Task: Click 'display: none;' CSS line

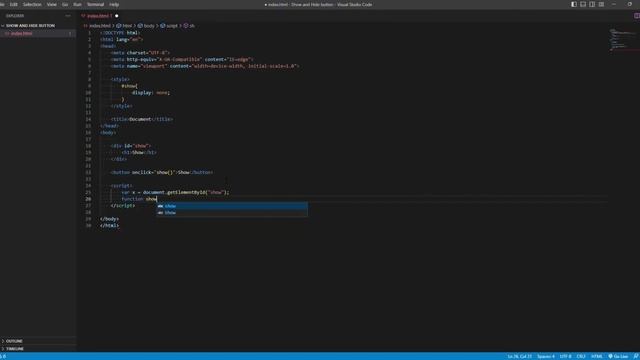Action: 151,93
